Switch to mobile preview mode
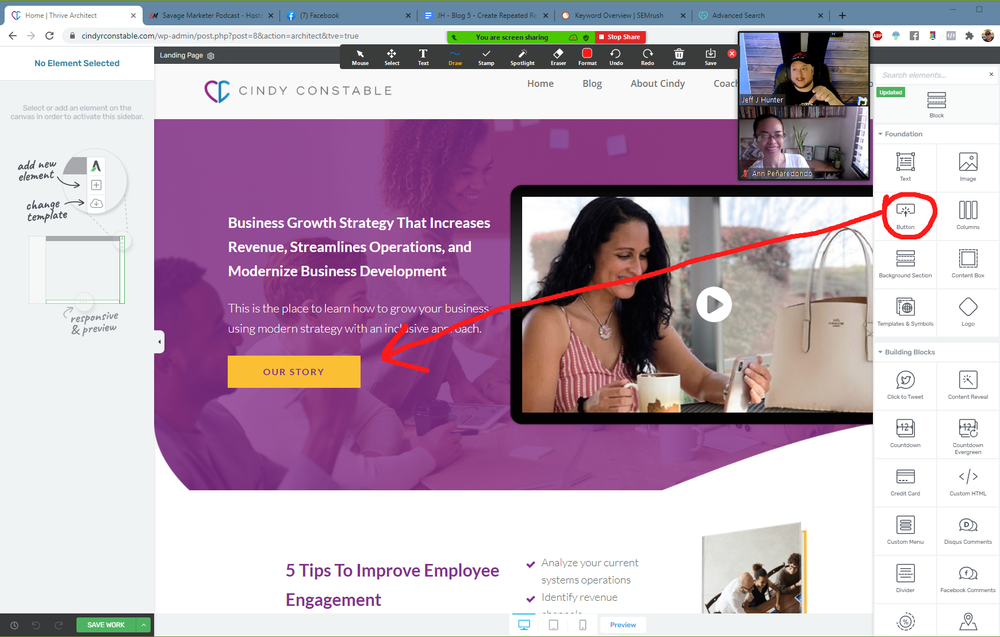This screenshot has width=1000, height=637. (x=582, y=625)
